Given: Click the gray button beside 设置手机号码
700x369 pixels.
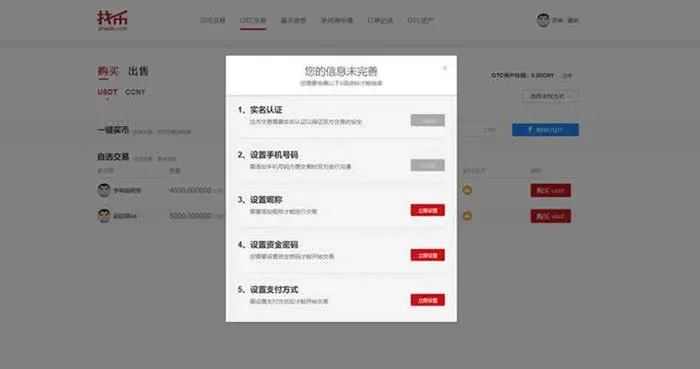Looking at the screenshot, I should tap(427, 165).
